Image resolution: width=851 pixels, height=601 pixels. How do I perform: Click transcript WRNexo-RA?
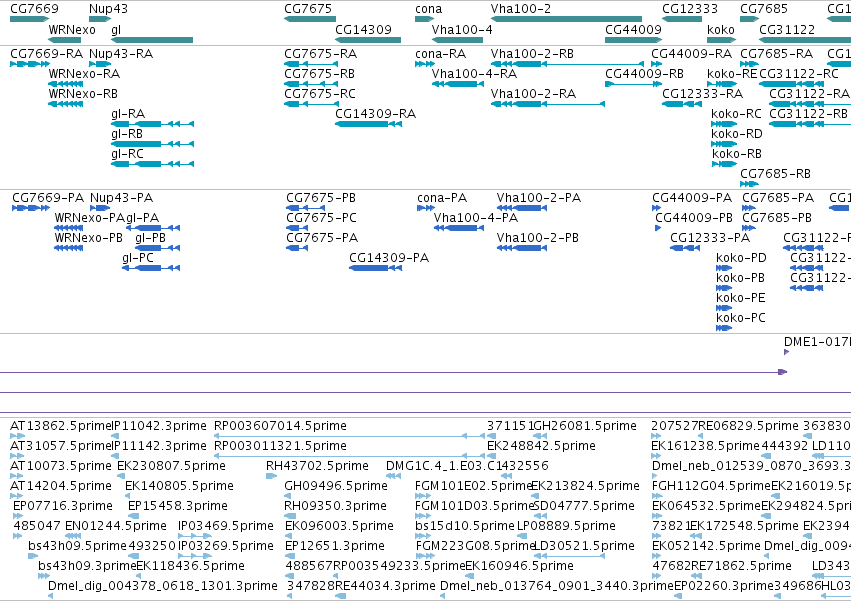(66, 84)
